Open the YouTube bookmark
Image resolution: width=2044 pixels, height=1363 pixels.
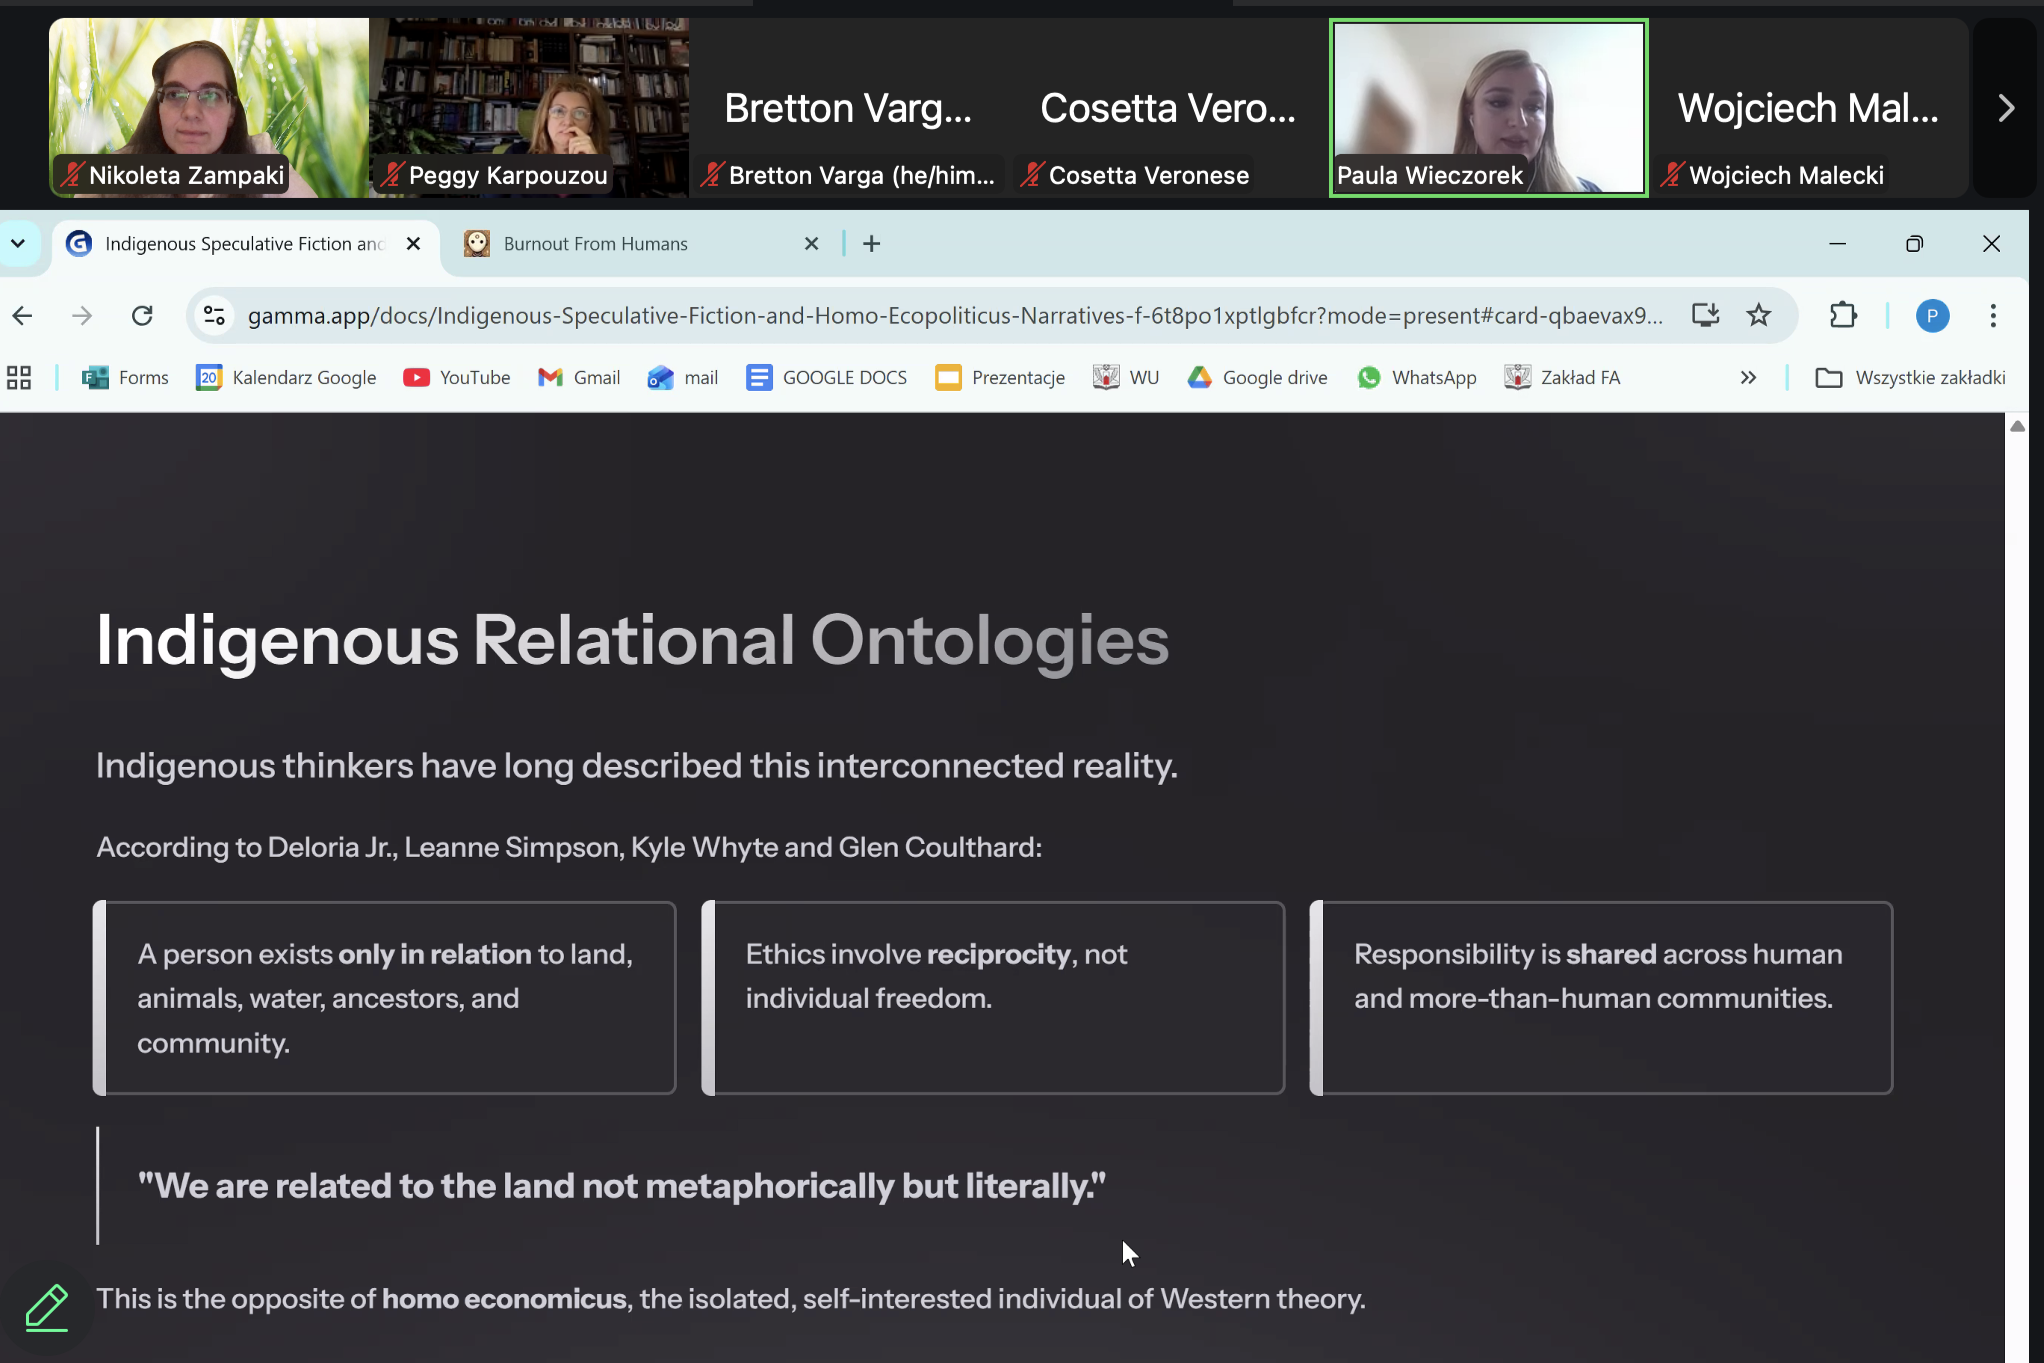pos(457,378)
